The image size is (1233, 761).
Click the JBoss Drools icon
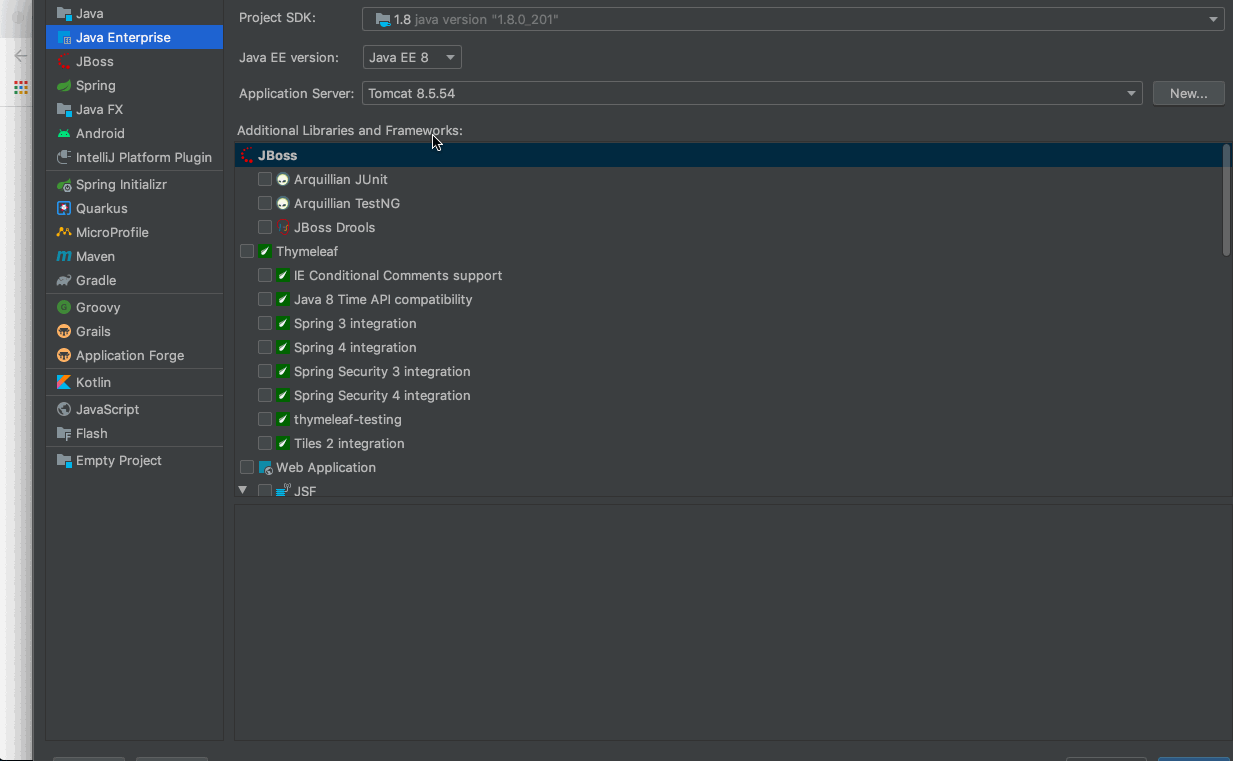[283, 228]
